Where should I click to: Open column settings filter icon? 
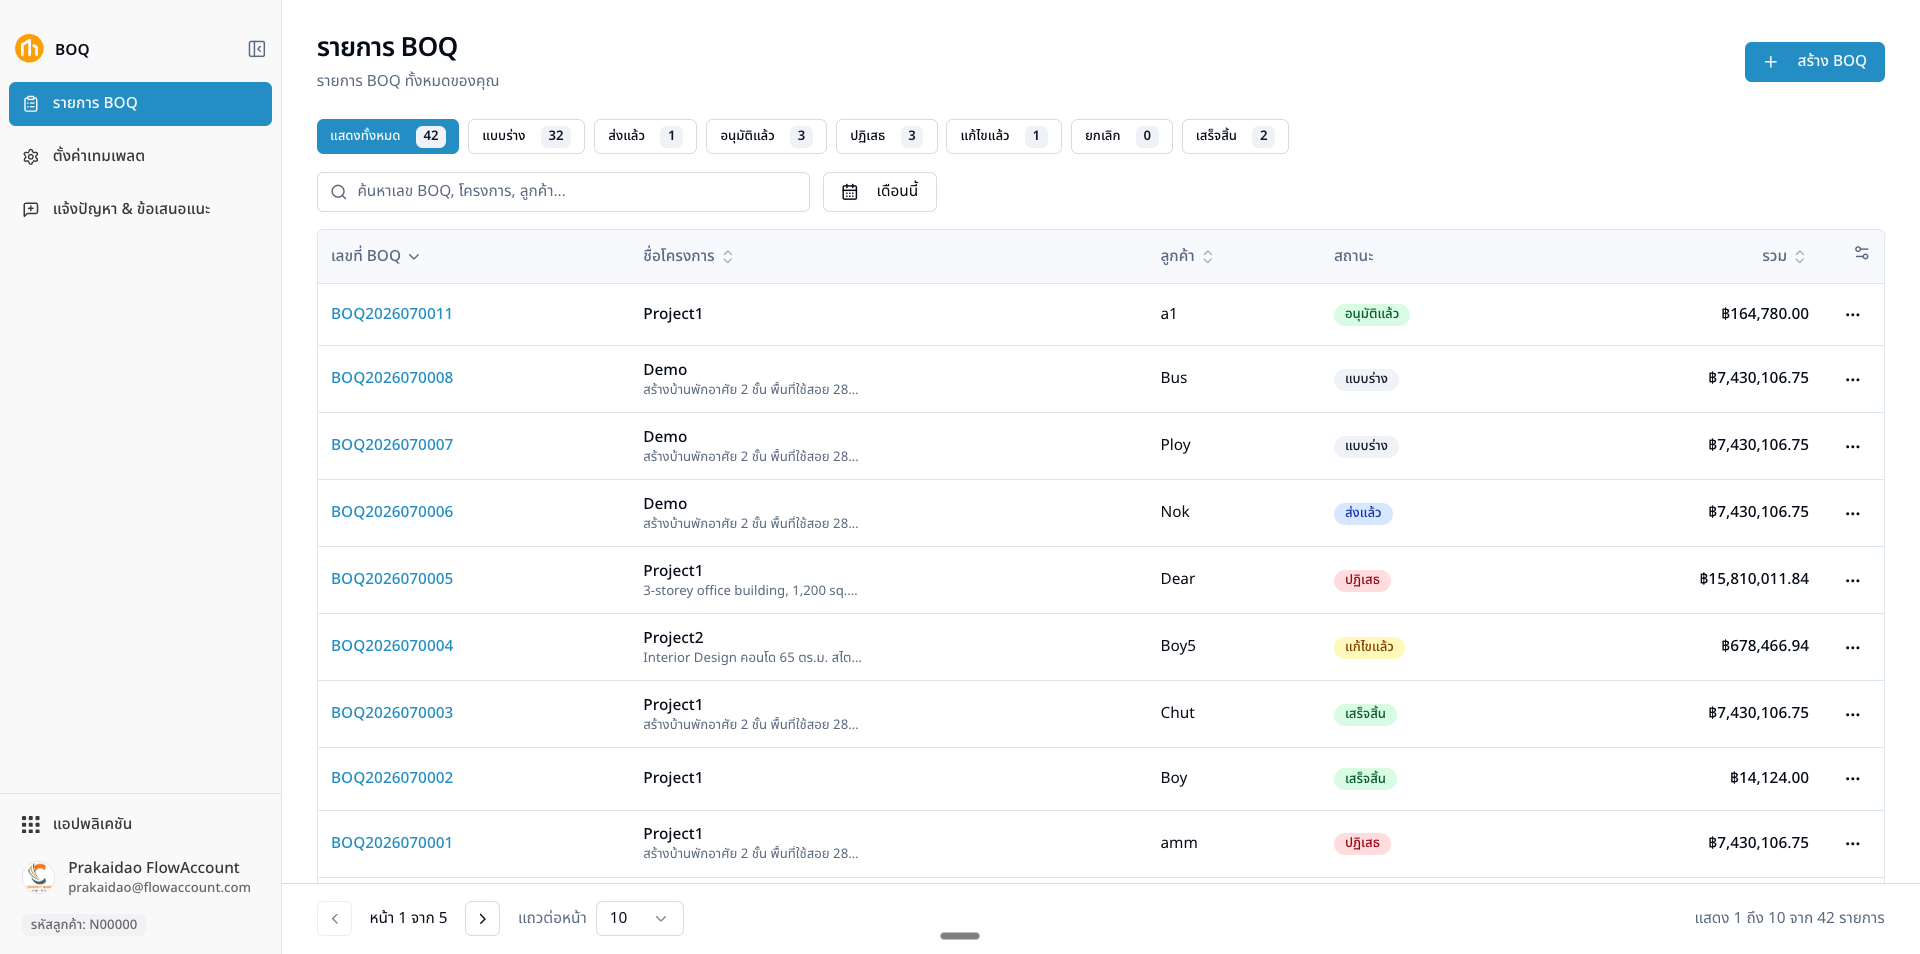[x=1861, y=253]
